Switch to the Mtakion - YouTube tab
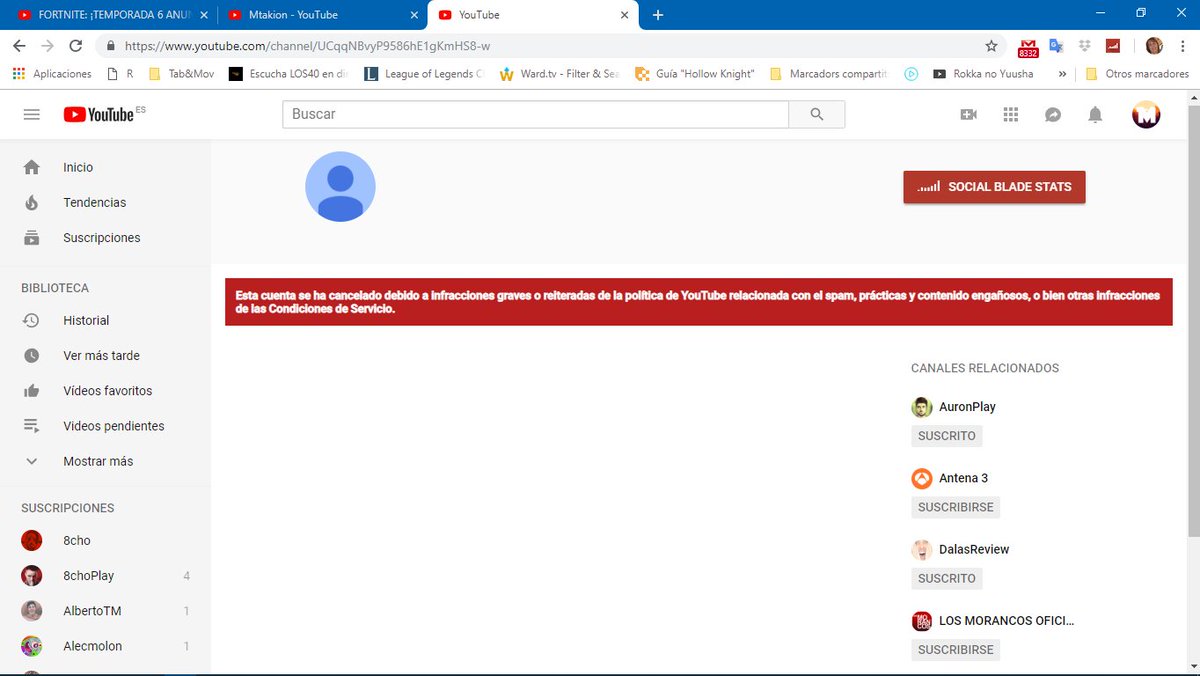The width and height of the screenshot is (1200, 676). tap(318, 15)
